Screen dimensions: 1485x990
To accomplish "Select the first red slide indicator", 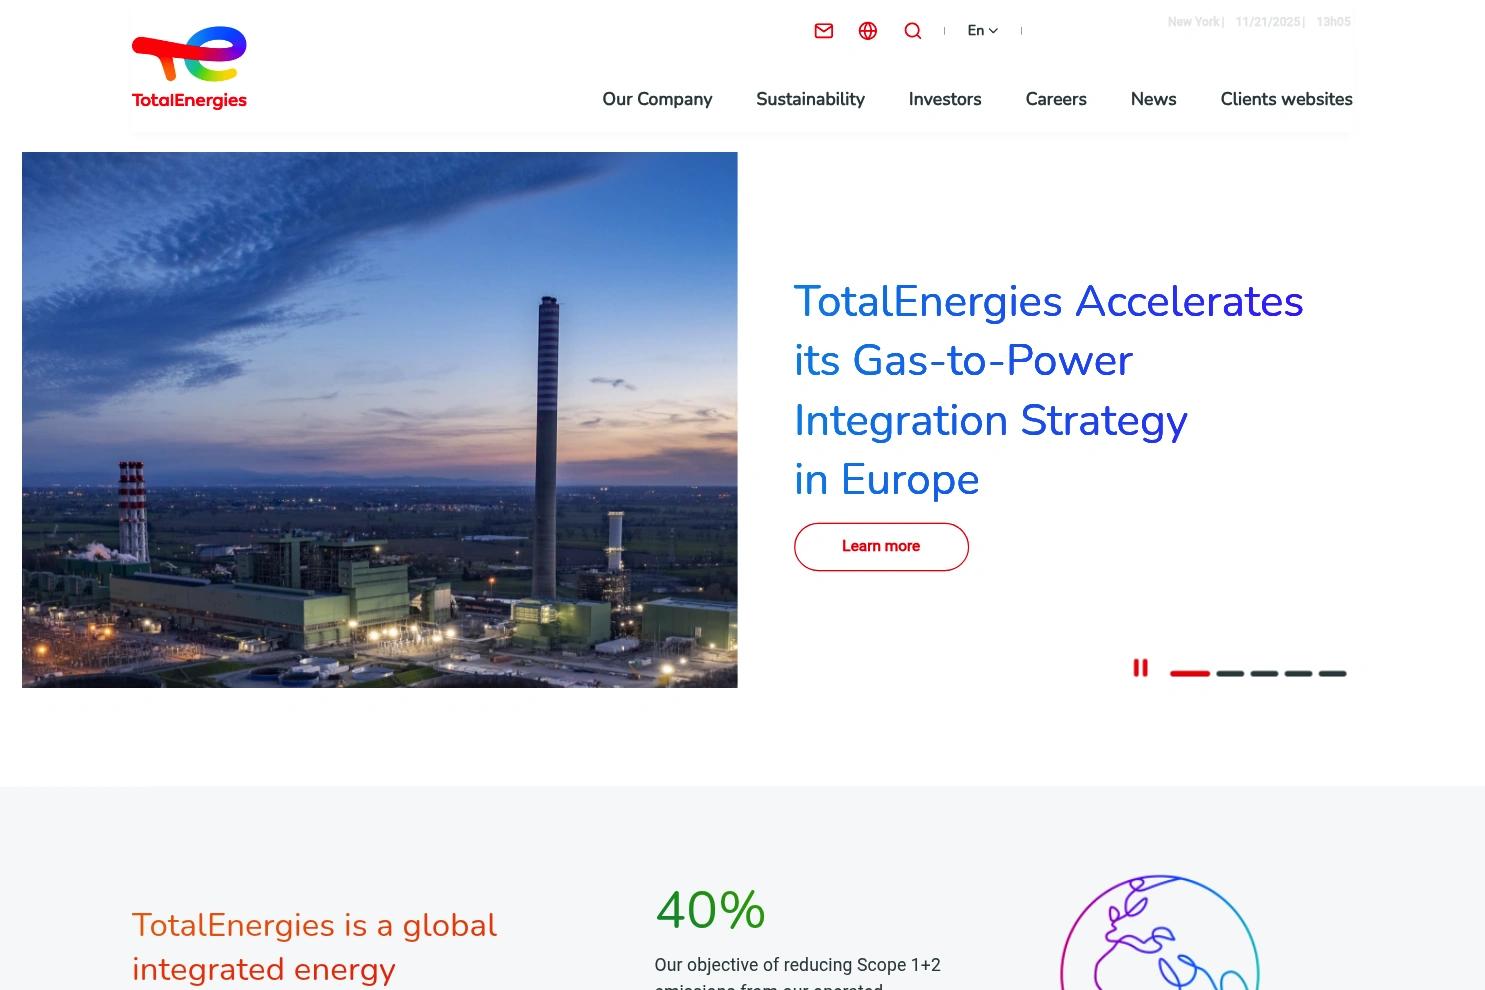I will (1190, 674).
